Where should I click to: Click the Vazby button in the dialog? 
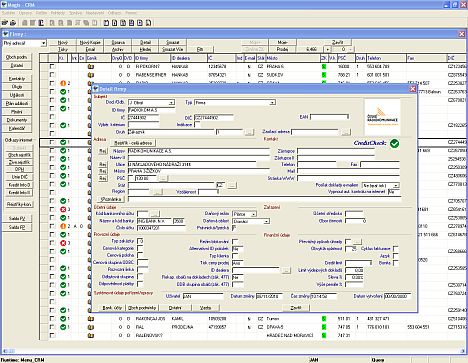coord(205,308)
